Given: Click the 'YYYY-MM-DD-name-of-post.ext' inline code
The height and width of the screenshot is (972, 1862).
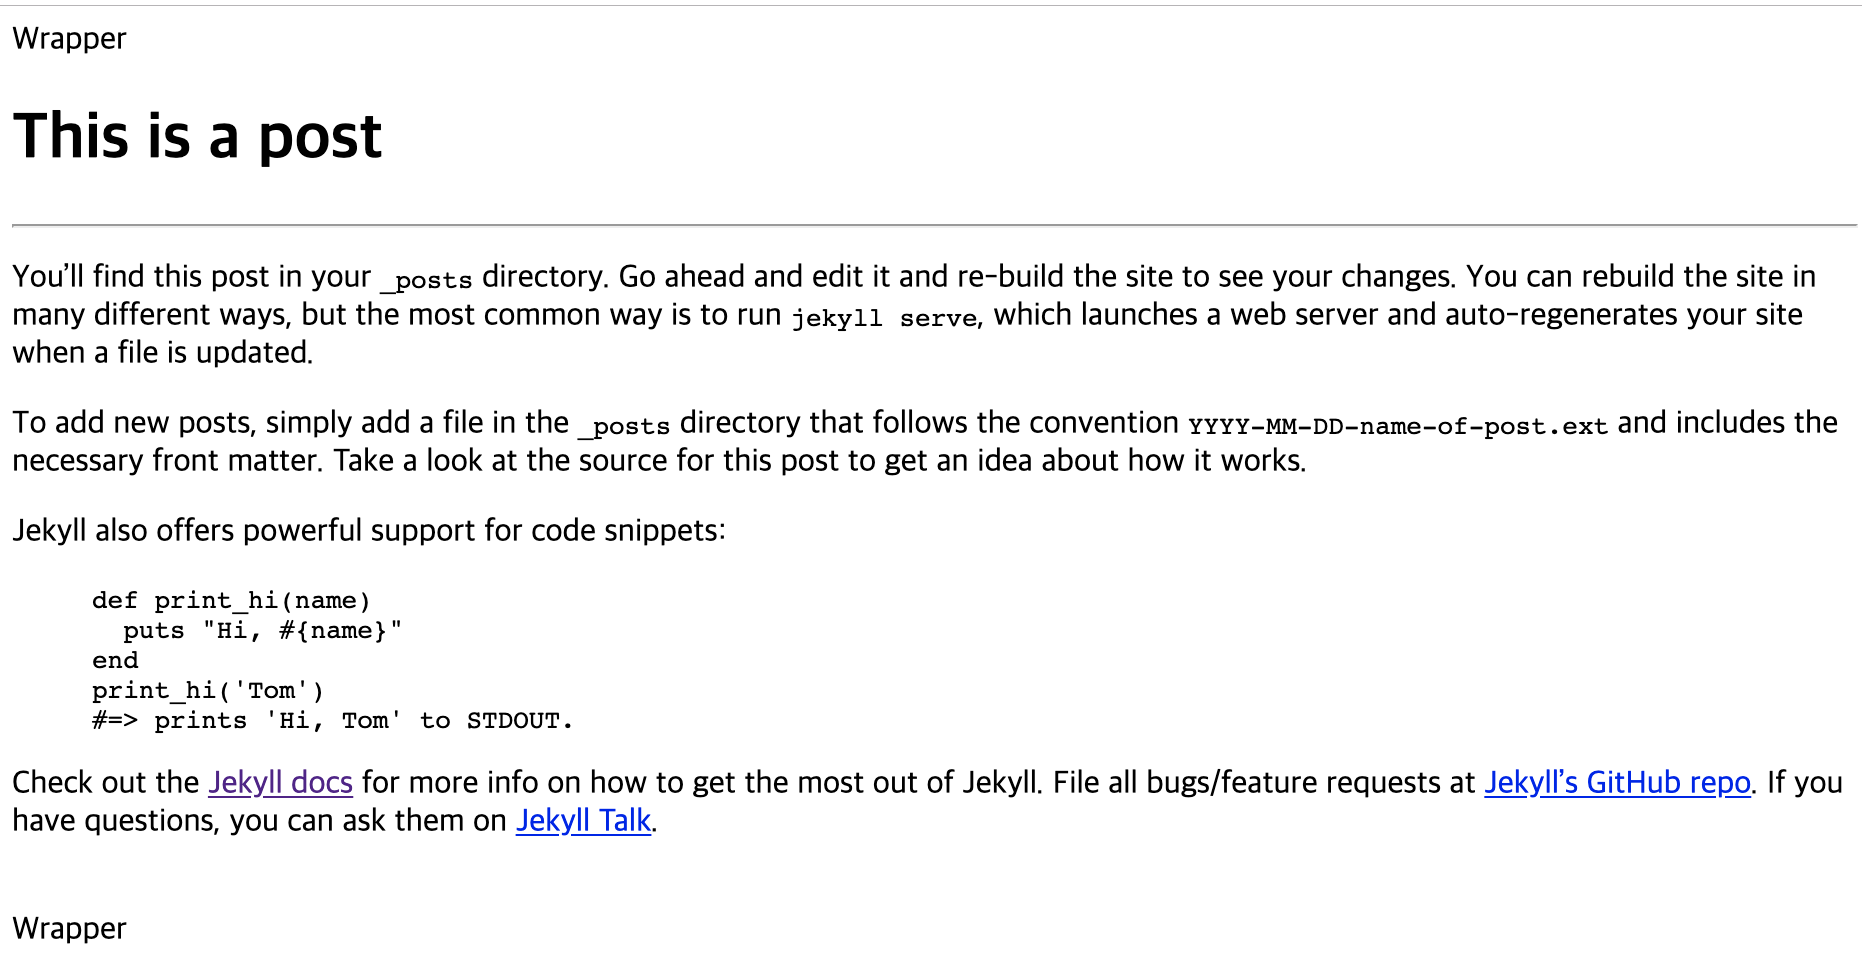Looking at the screenshot, I should click(1398, 426).
